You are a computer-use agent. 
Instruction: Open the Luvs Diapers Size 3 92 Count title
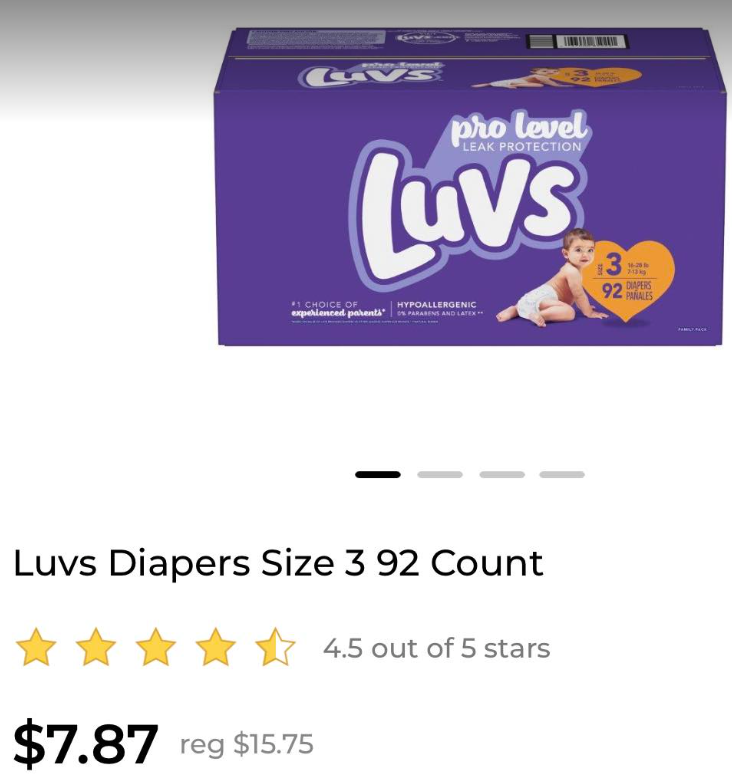278,564
